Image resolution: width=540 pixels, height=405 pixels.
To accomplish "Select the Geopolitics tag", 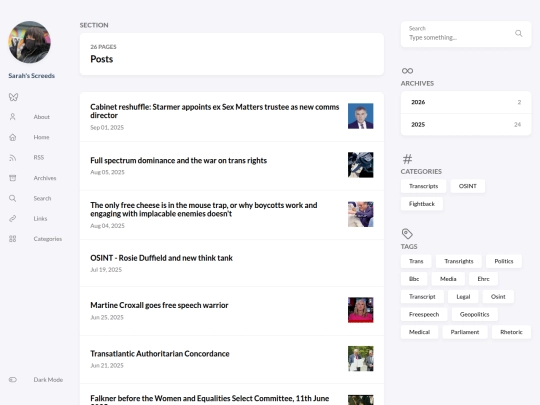I will click(475, 314).
